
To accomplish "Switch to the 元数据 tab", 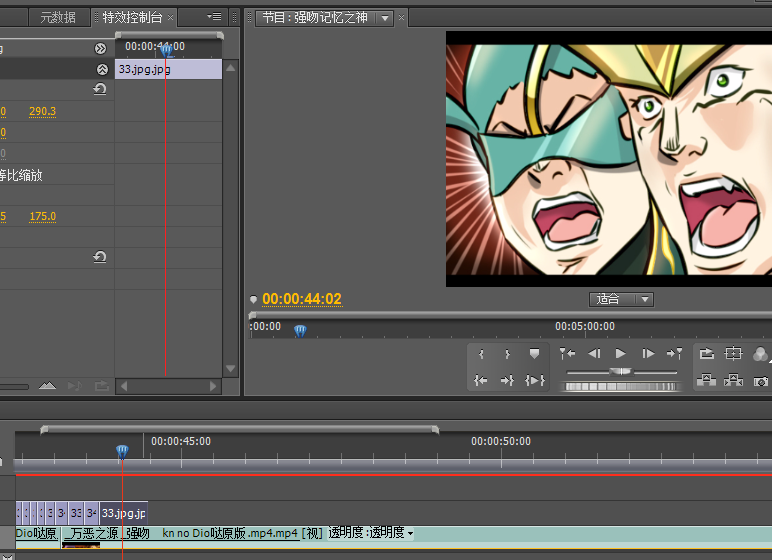I will pyautogui.click(x=58, y=18).
